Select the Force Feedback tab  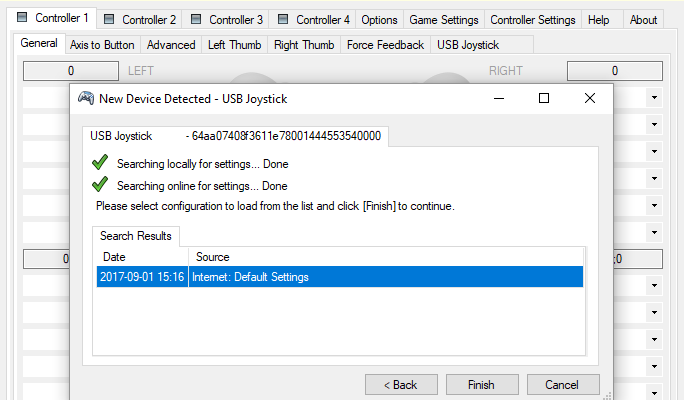(x=385, y=45)
